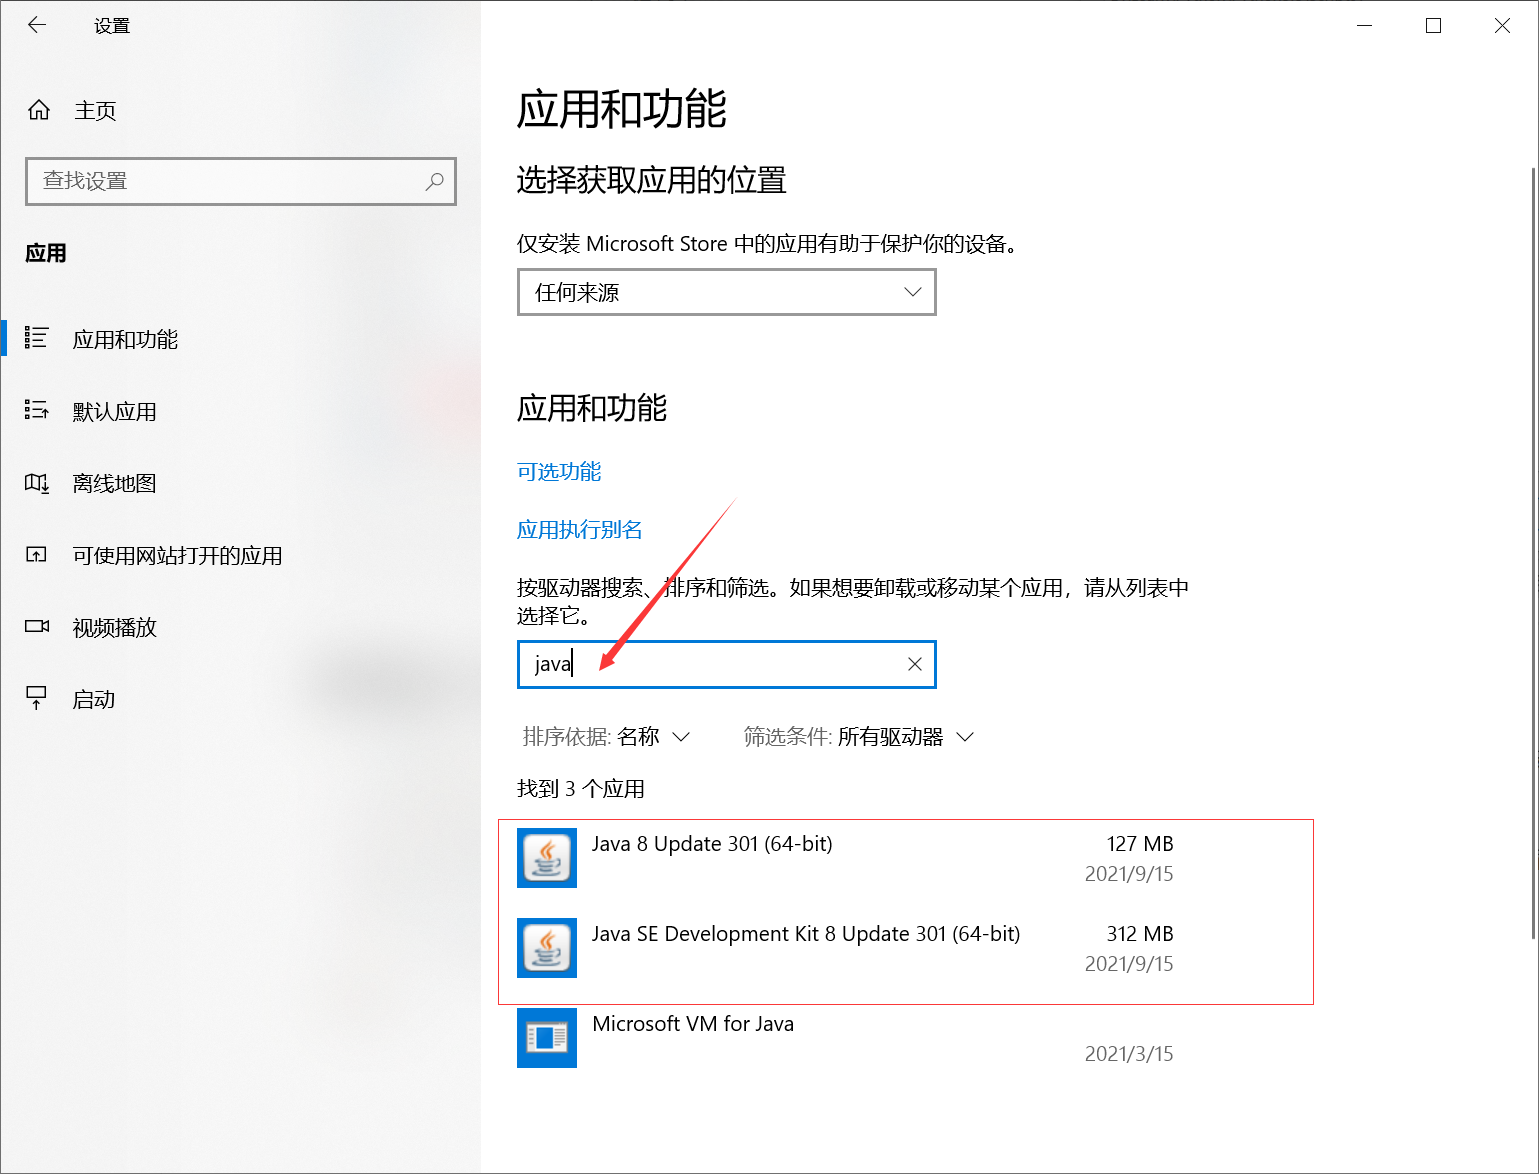
Task: Click the 2021/3/15 install date
Action: point(1129,1054)
